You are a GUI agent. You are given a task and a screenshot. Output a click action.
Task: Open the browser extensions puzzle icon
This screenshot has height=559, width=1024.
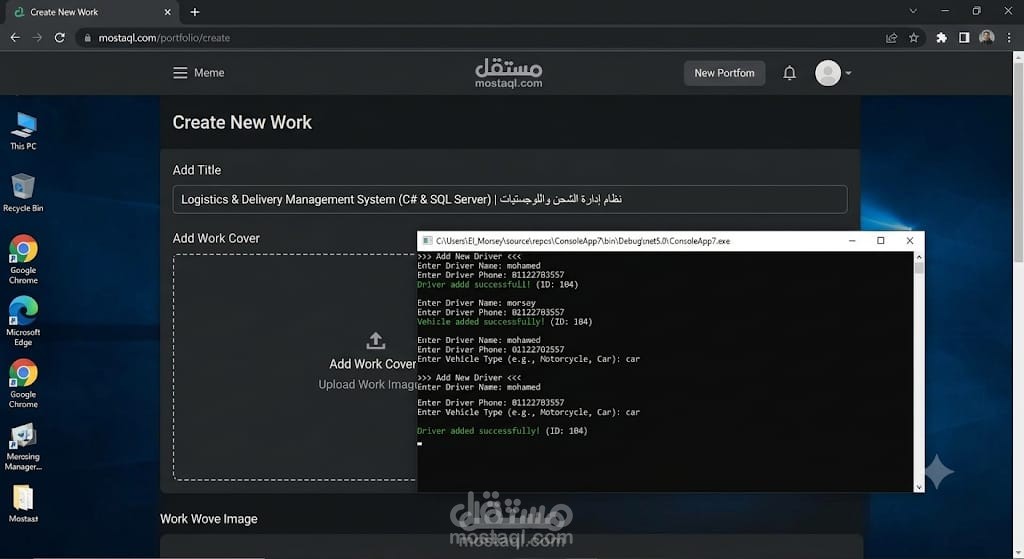[942, 38]
